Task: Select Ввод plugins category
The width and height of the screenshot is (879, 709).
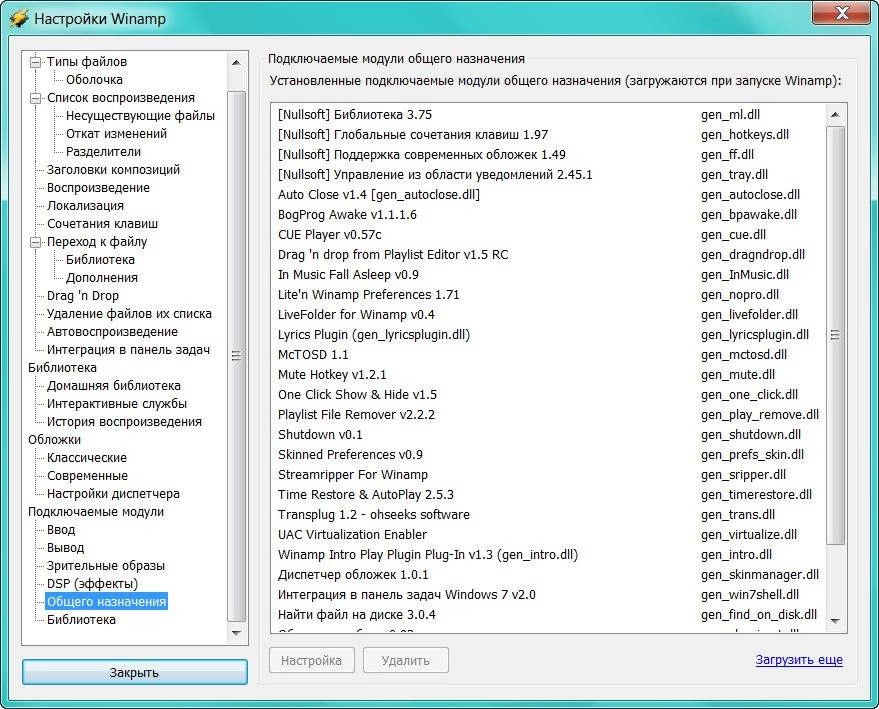Action: [x=61, y=530]
